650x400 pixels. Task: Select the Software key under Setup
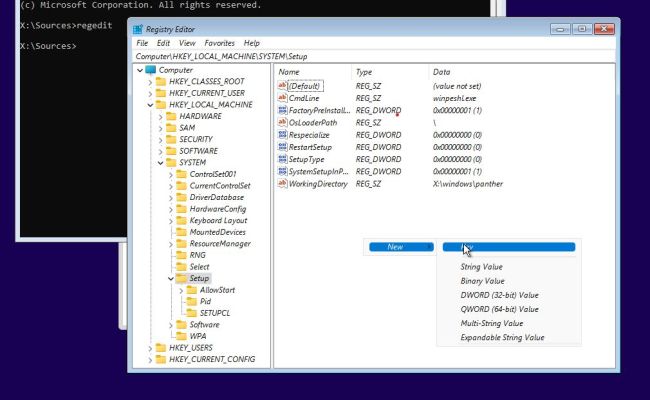(204, 325)
